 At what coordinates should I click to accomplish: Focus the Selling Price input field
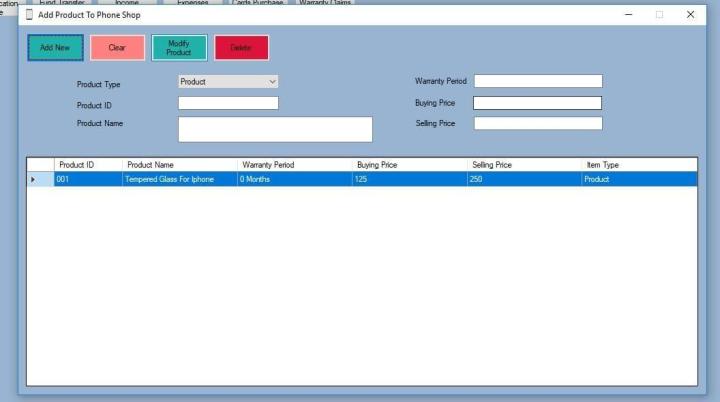(538, 124)
